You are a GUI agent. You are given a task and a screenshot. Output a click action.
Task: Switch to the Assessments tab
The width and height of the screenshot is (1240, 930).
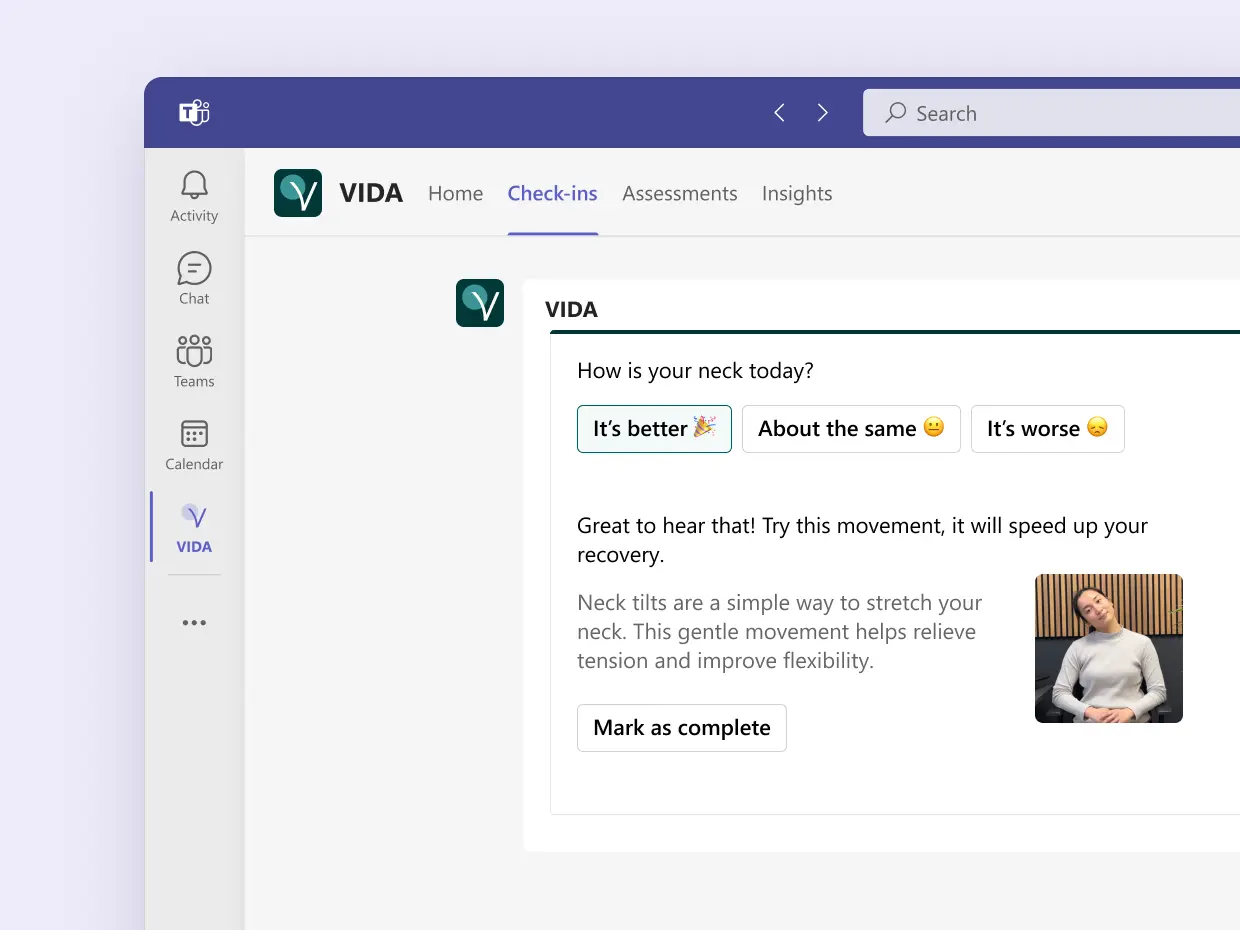point(680,194)
